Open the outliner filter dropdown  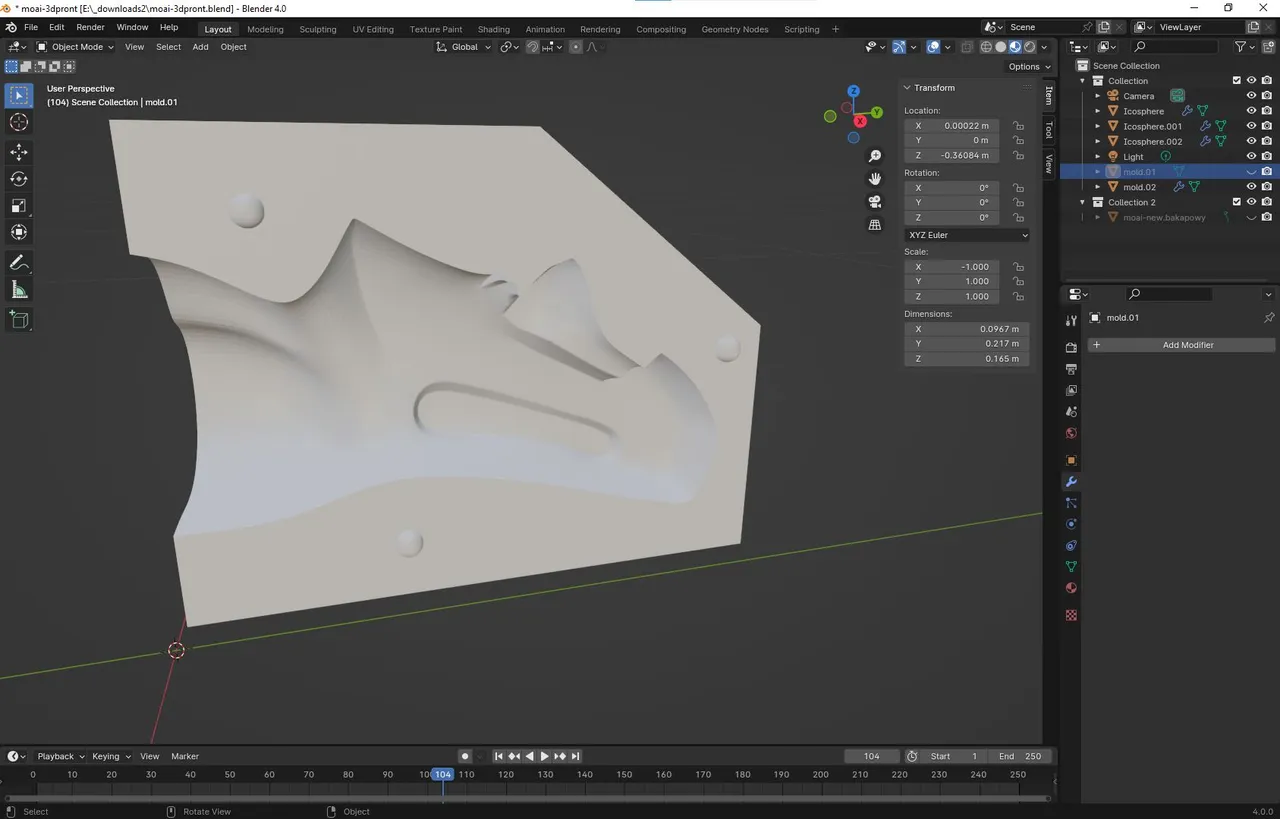click(1244, 47)
